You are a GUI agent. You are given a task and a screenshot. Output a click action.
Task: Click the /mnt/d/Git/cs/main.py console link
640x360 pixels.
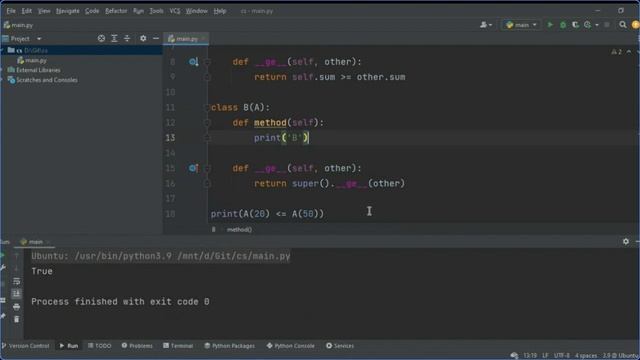pos(234,256)
